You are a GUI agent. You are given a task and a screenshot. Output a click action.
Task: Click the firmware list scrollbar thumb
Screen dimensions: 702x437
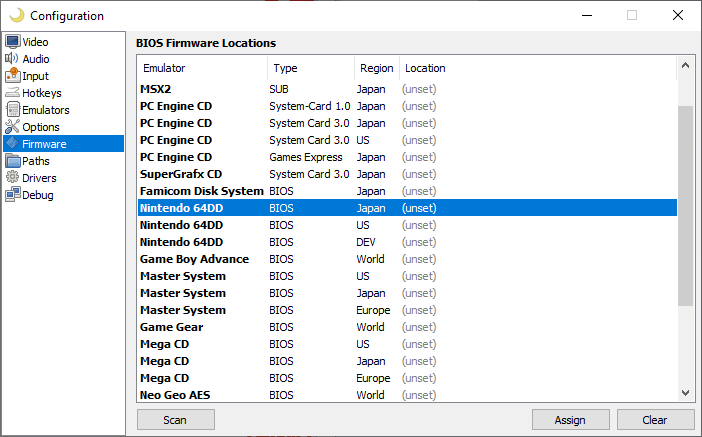tap(685, 206)
